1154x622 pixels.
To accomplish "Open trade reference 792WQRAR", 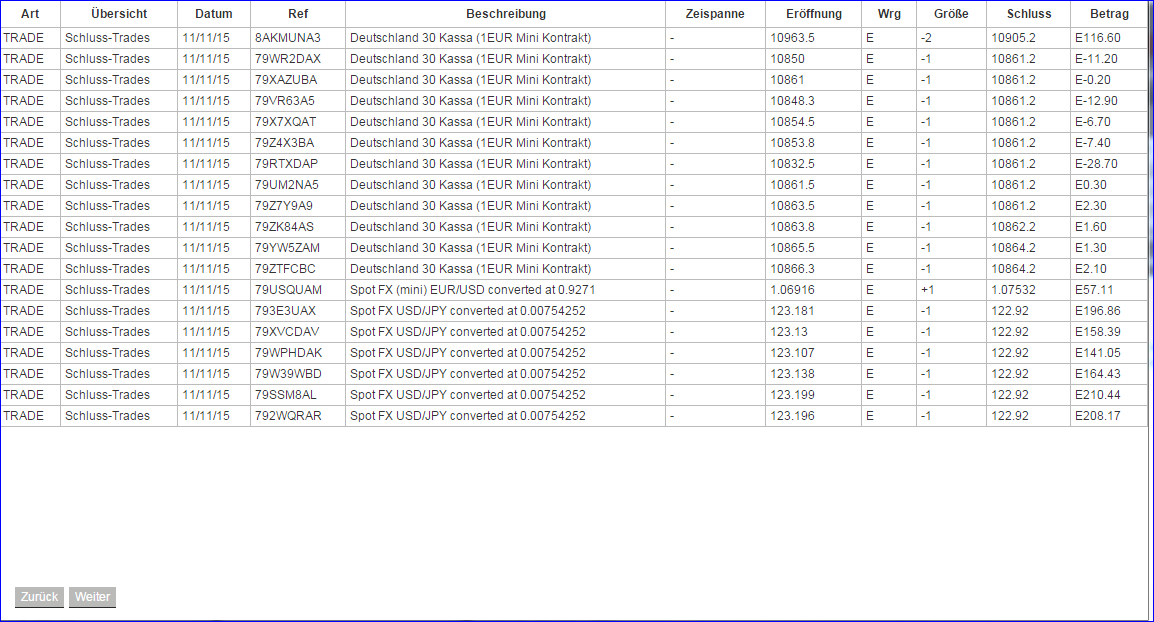I will (297, 415).
